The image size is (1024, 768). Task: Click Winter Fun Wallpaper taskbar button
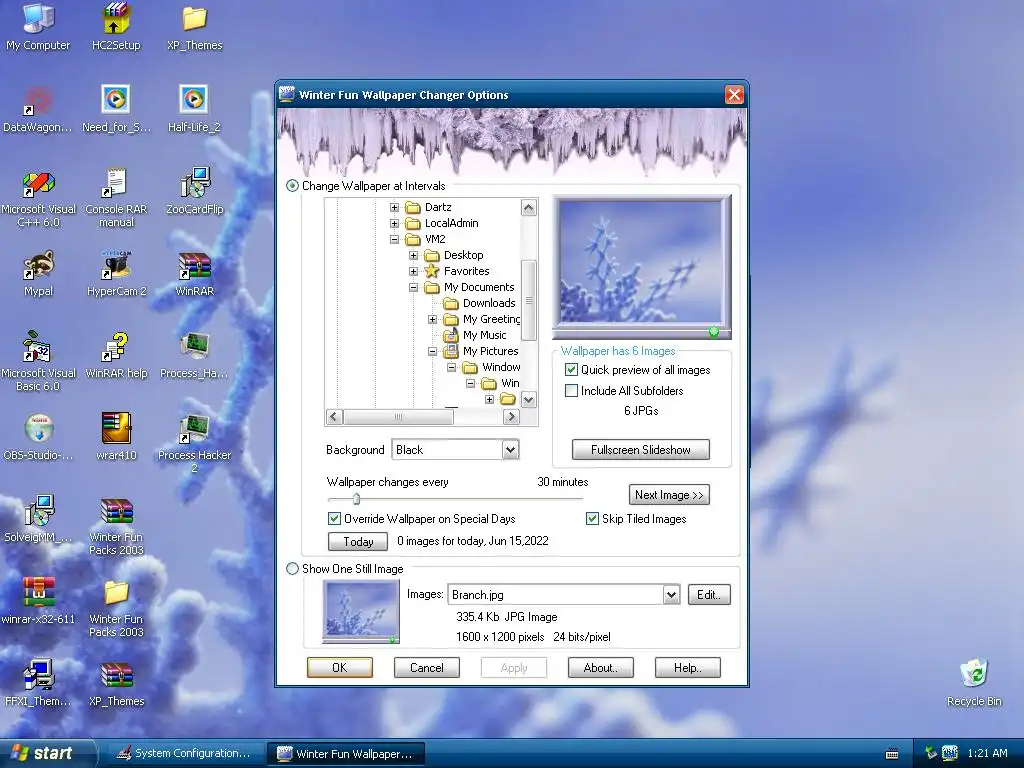click(x=345, y=754)
